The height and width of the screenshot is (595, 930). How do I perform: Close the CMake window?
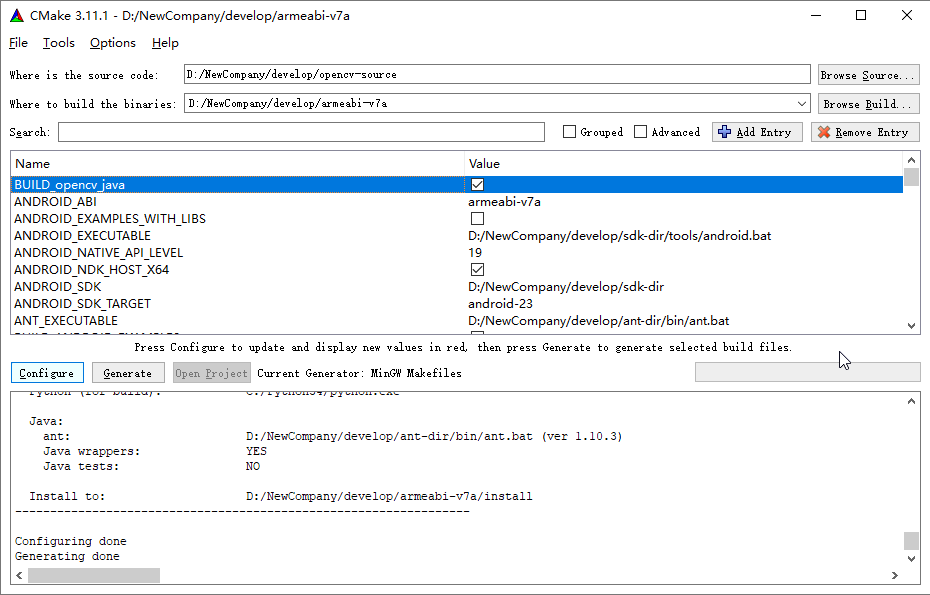coord(907,15)
